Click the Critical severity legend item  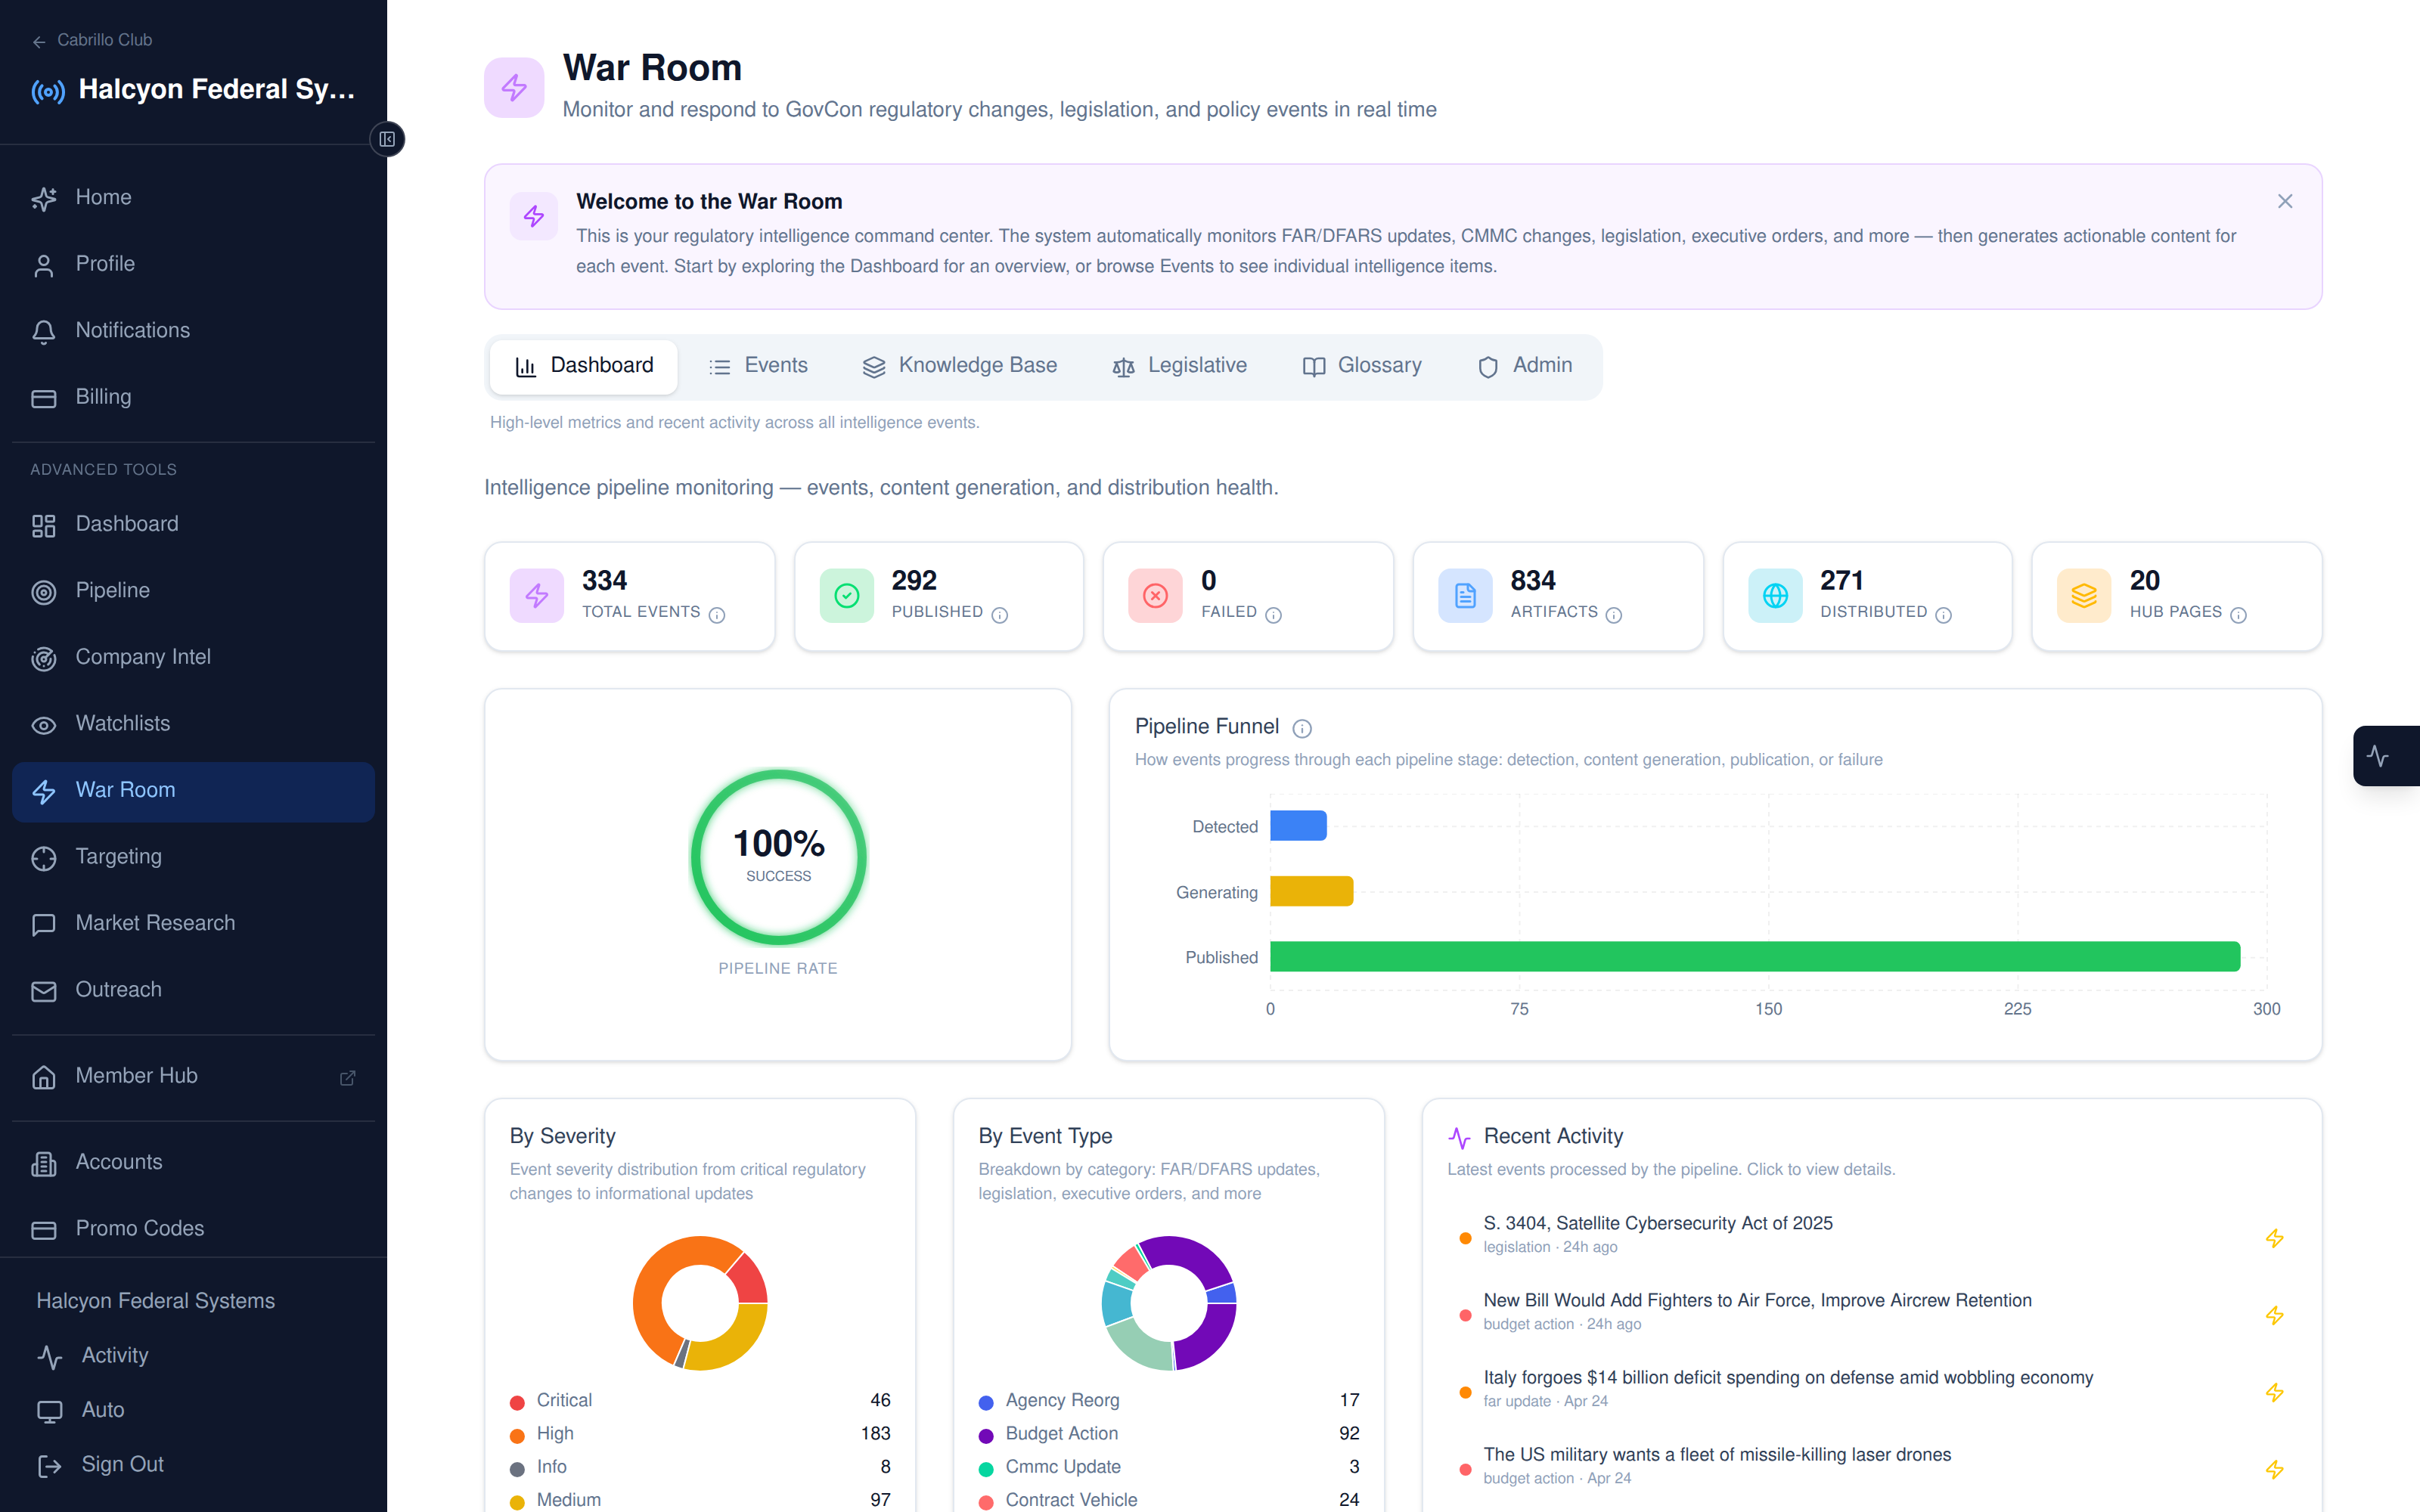point(563,1400)
